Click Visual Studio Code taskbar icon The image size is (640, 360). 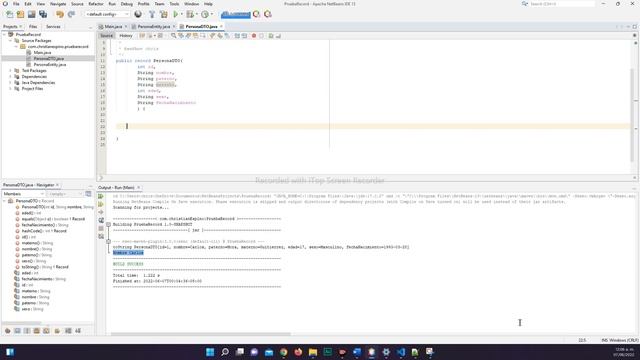401,352
